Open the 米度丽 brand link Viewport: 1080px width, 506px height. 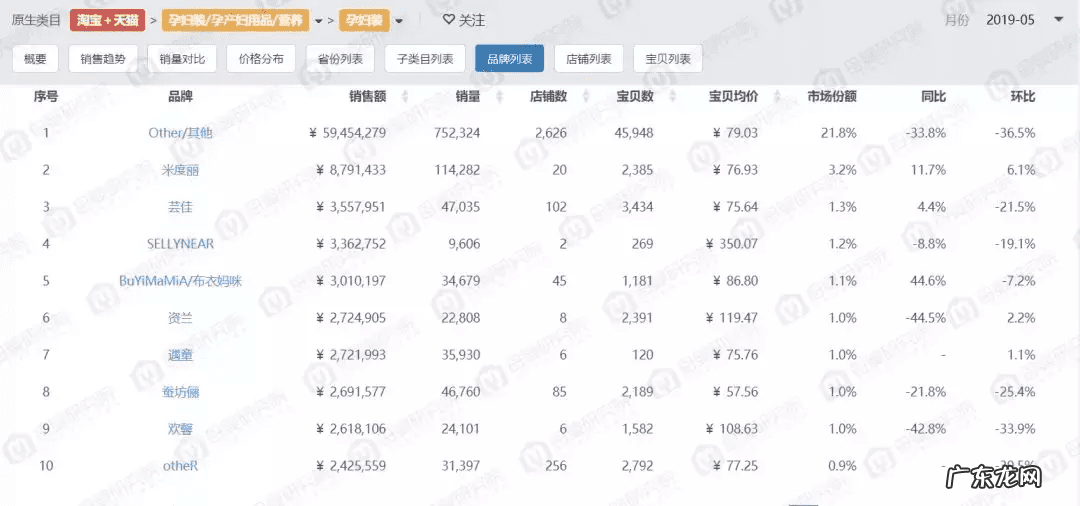pos(180,170)
